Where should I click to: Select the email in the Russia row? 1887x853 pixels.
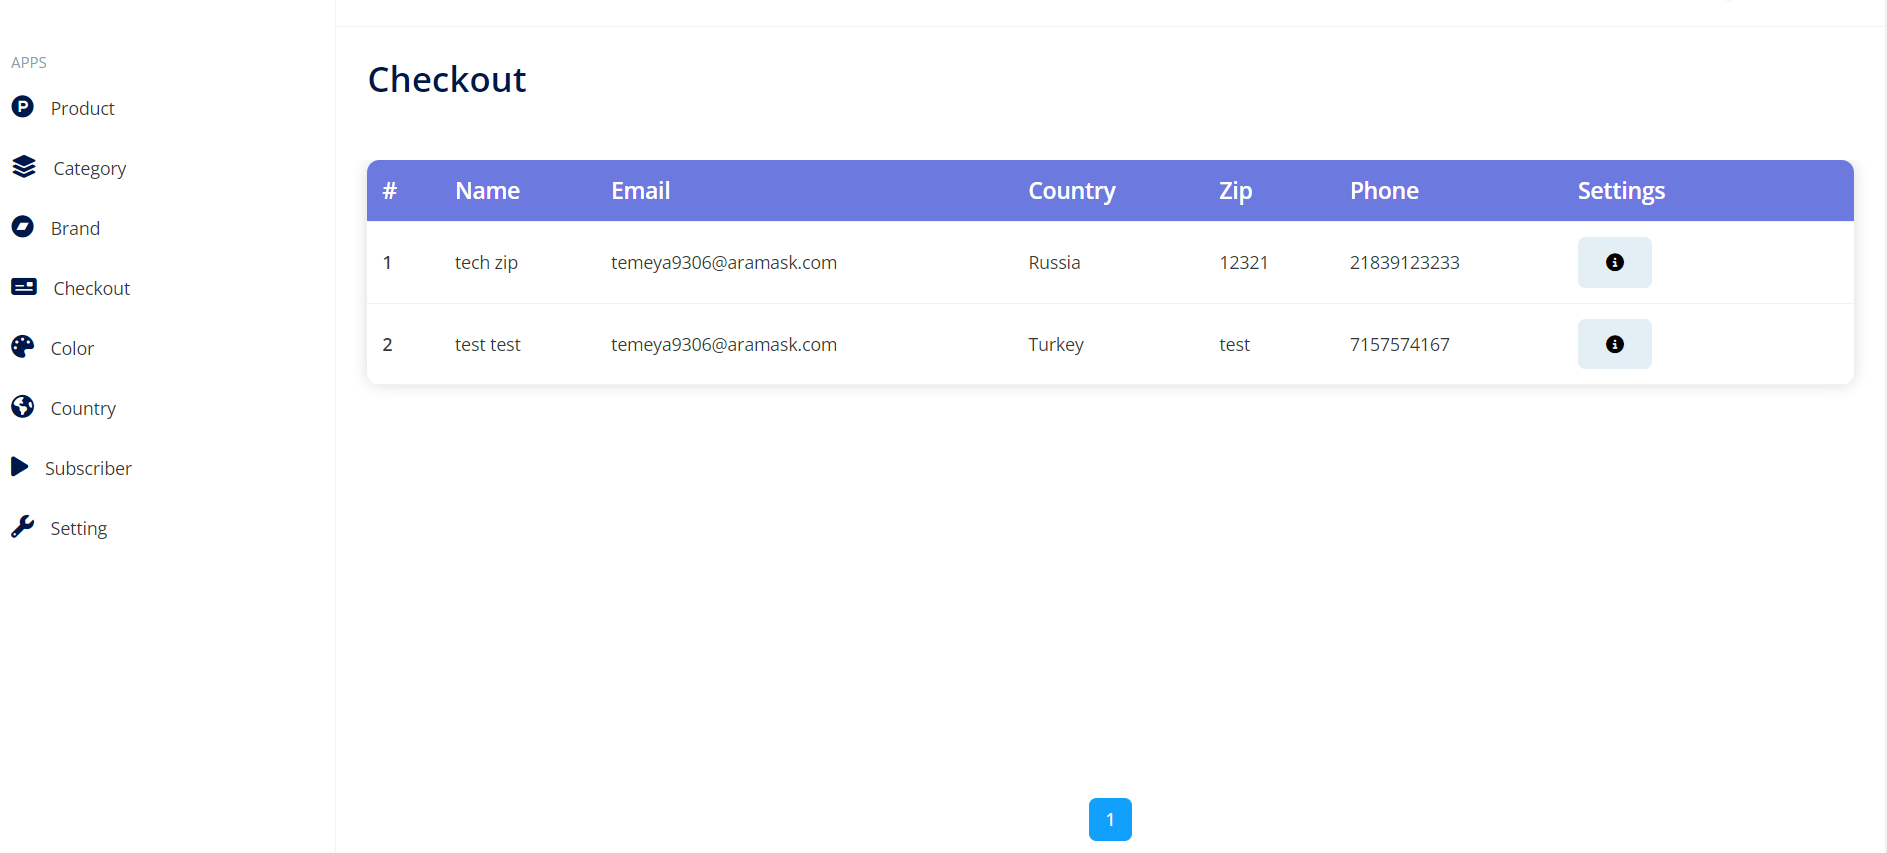pyautogui.click(x=723, y=263)
